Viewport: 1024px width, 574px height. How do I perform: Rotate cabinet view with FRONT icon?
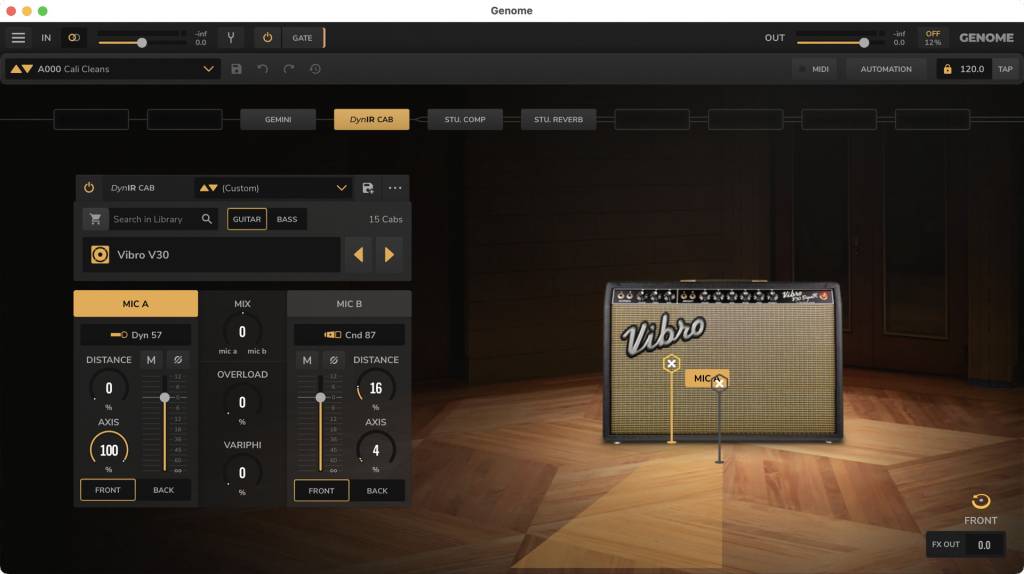(x=980, y=501)
